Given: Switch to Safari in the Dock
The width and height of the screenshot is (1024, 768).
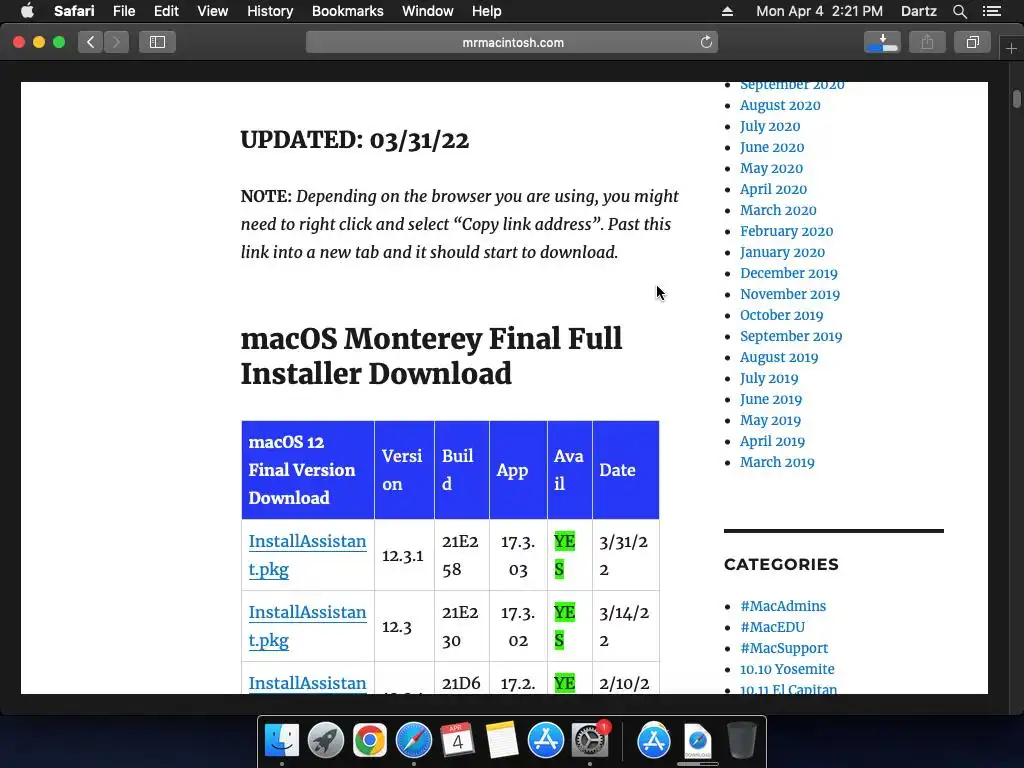Looking at the screenshot, I should tap(414, 741).
